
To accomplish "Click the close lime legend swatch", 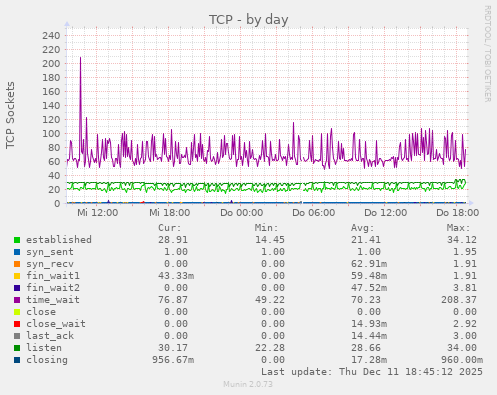I will (17, 312).
